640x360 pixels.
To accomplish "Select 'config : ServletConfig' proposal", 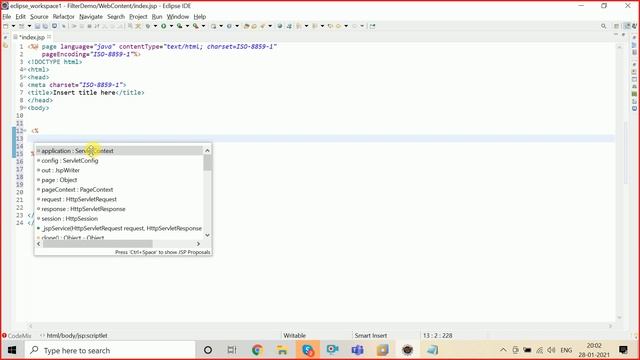I will click(x=119, y=161).
